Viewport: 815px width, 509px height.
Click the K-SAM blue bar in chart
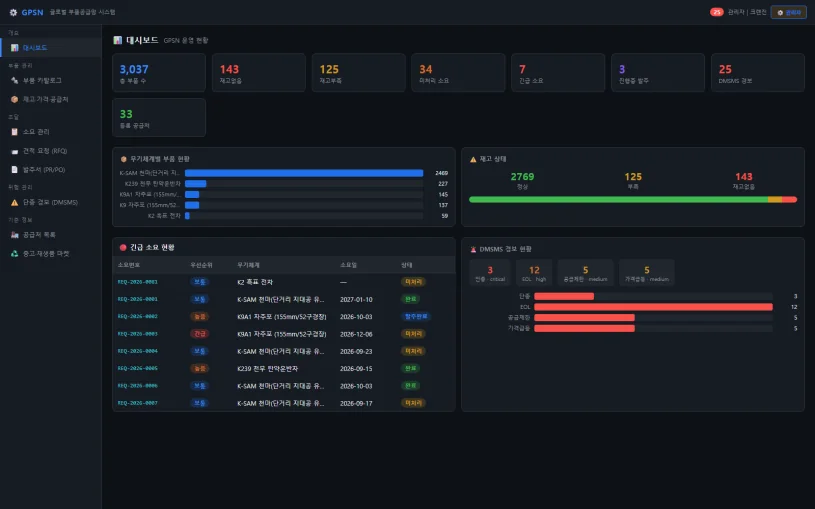tap(304, 173)
